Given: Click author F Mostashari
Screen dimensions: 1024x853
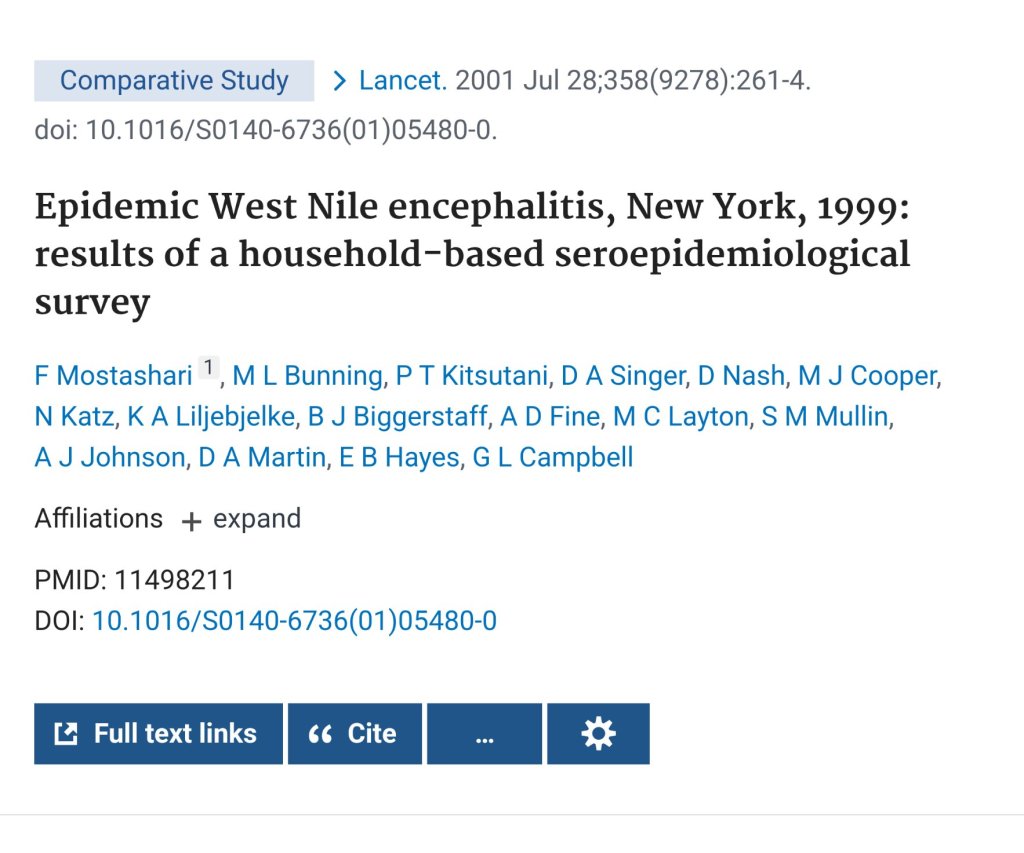Looking at the screenshot, I should pyautogui.click(x=113, y=376).
